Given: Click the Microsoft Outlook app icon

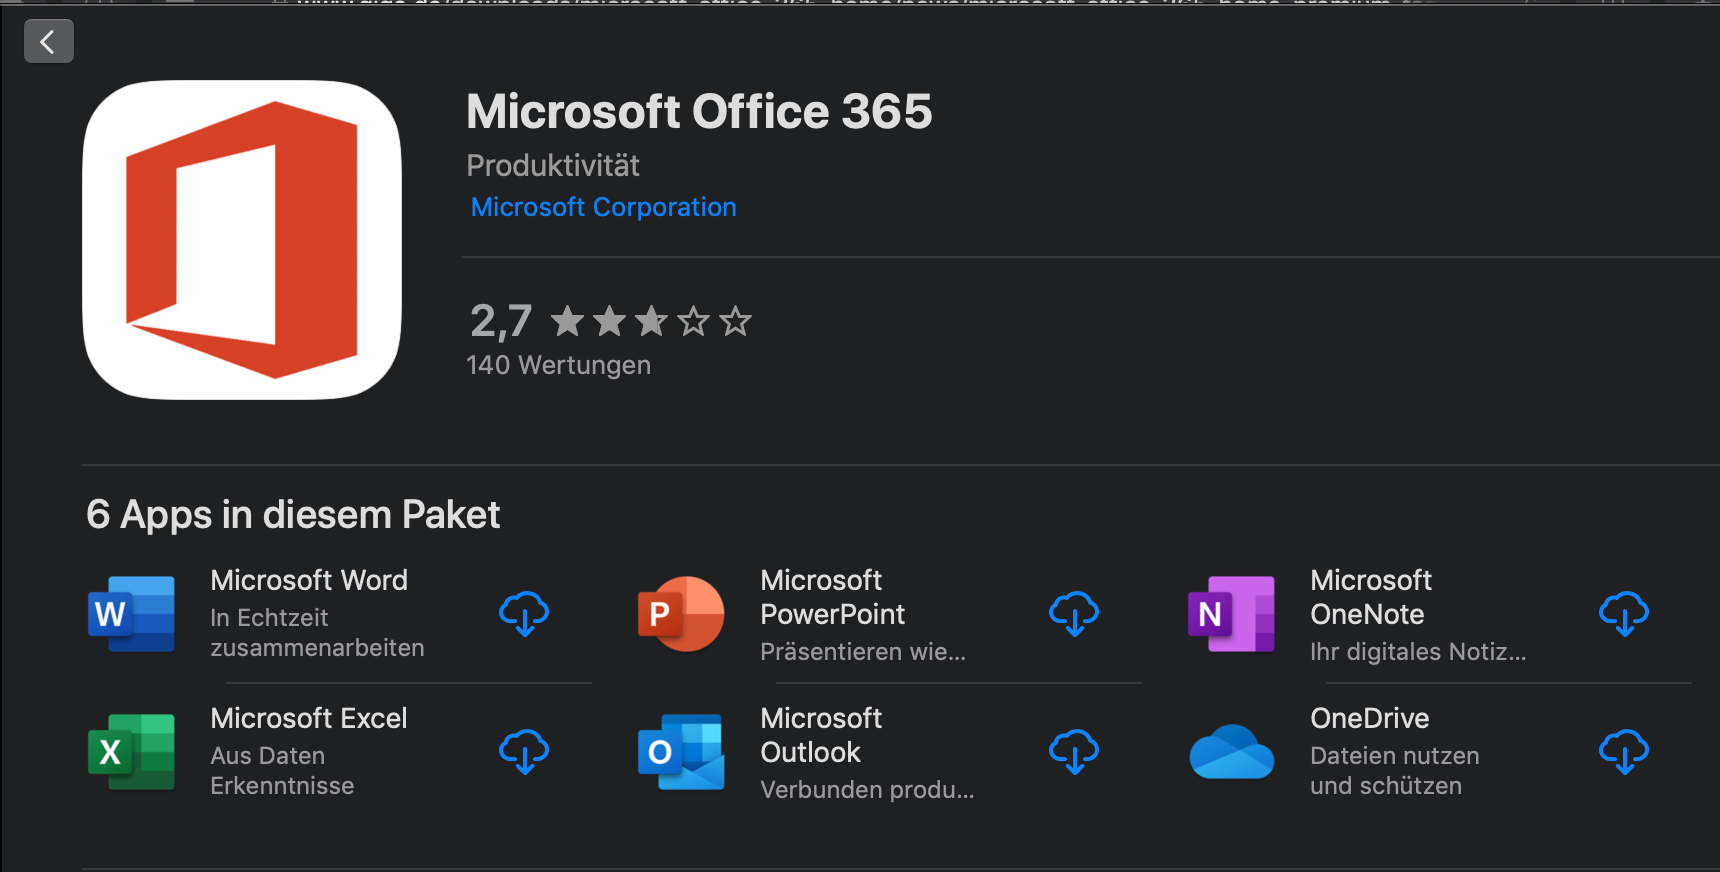Looking at the screenshot, I should click(x=681, y=752).
